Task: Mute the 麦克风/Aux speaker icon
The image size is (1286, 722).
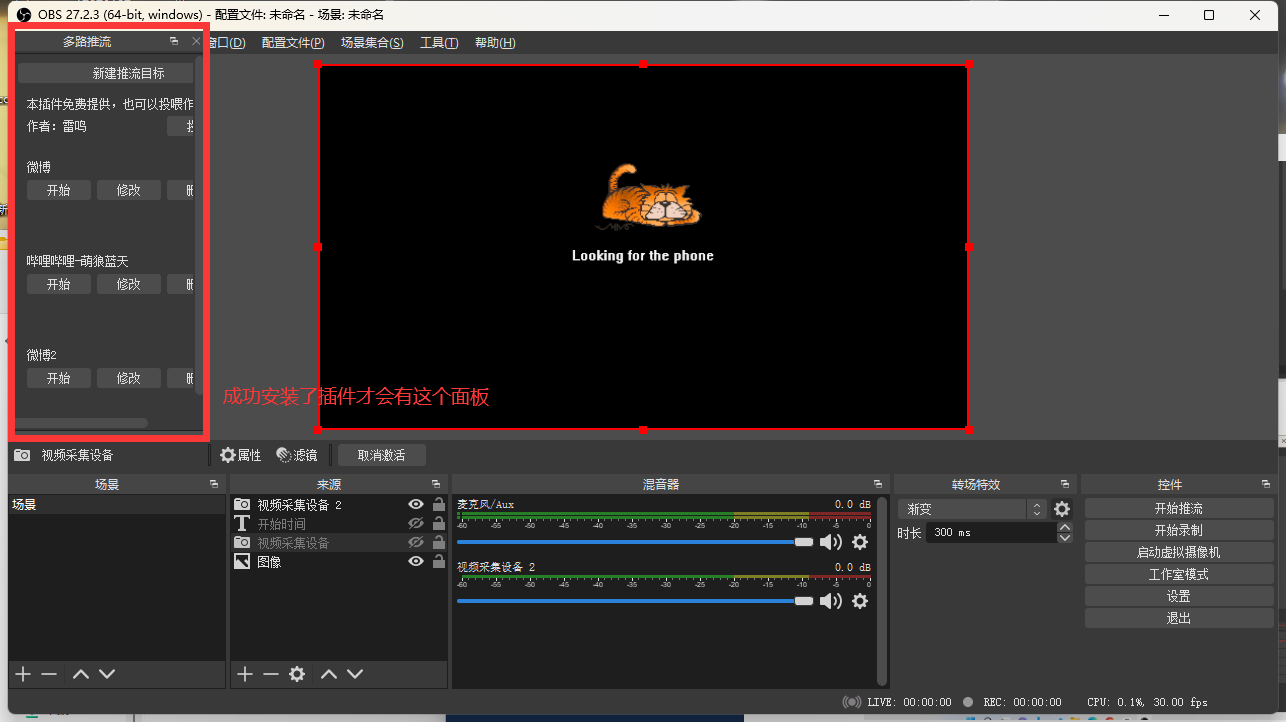Action: pos(831,542)
